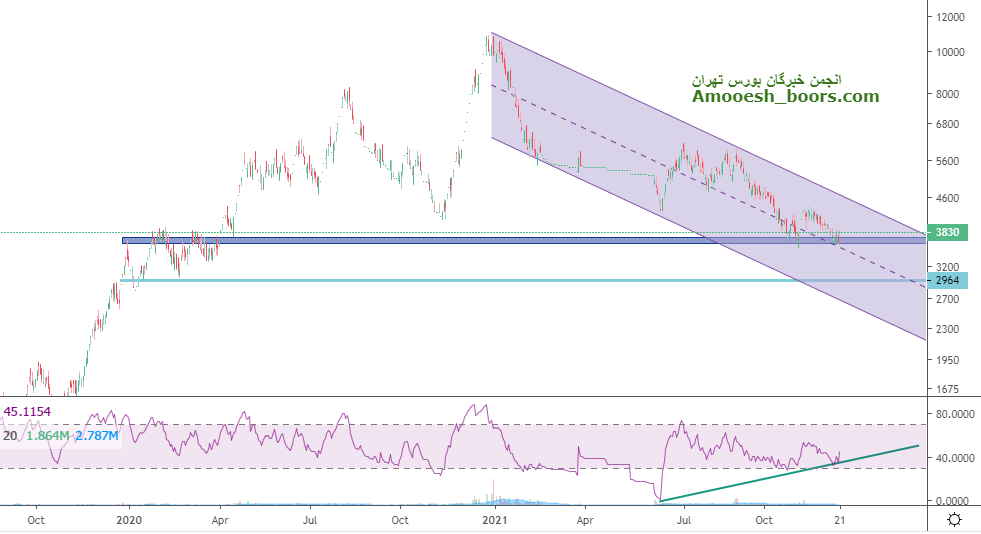Viewport: 981px width, 534px height.
Task: Click the 3830 current price label
Action: point(947,233)
